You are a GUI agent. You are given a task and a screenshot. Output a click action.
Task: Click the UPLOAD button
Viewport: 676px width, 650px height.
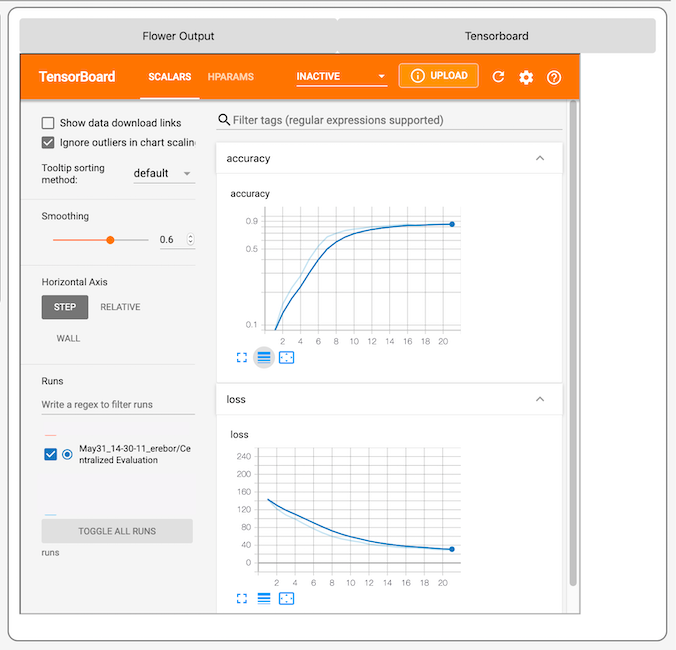pos(438,75)
